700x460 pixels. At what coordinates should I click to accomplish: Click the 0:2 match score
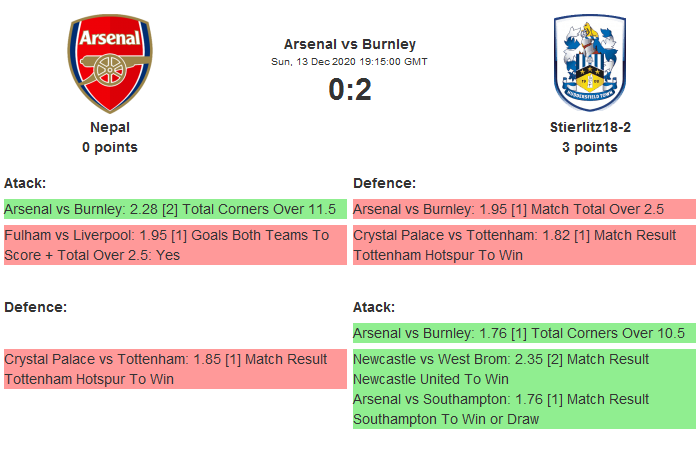[350, 90]
